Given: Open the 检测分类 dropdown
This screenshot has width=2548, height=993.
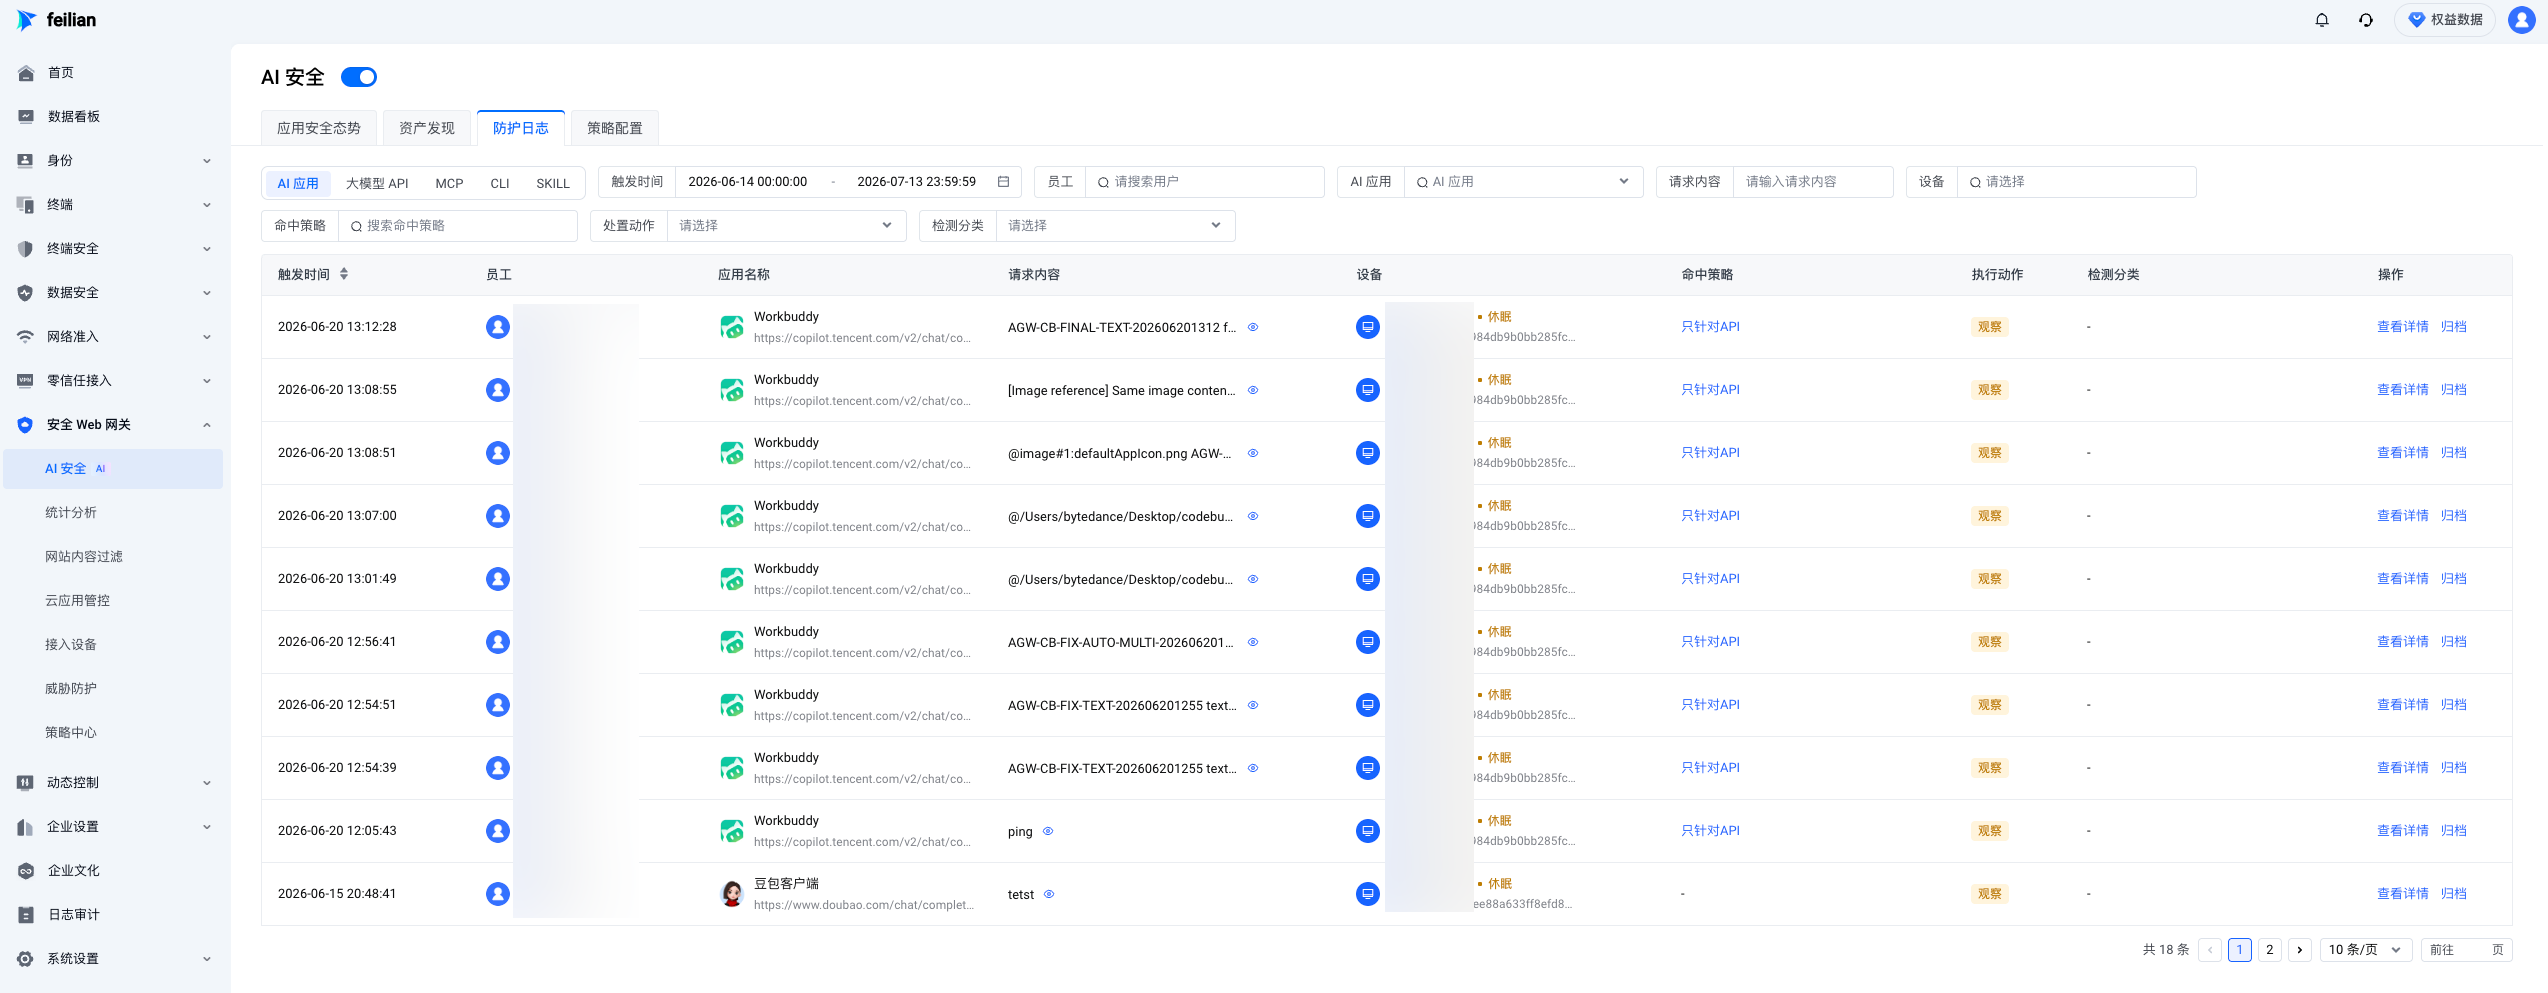Looking at the screenshot, I should [1115, 226].
